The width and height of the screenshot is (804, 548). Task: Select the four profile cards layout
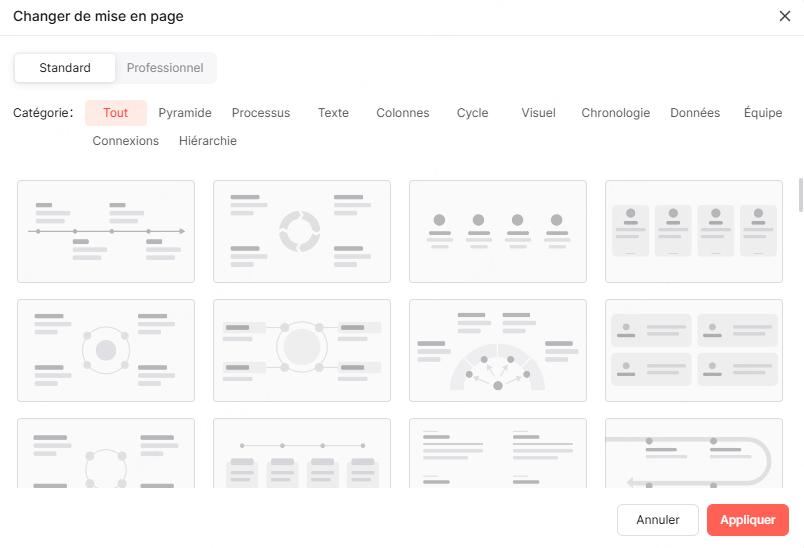tap(693, 231)
